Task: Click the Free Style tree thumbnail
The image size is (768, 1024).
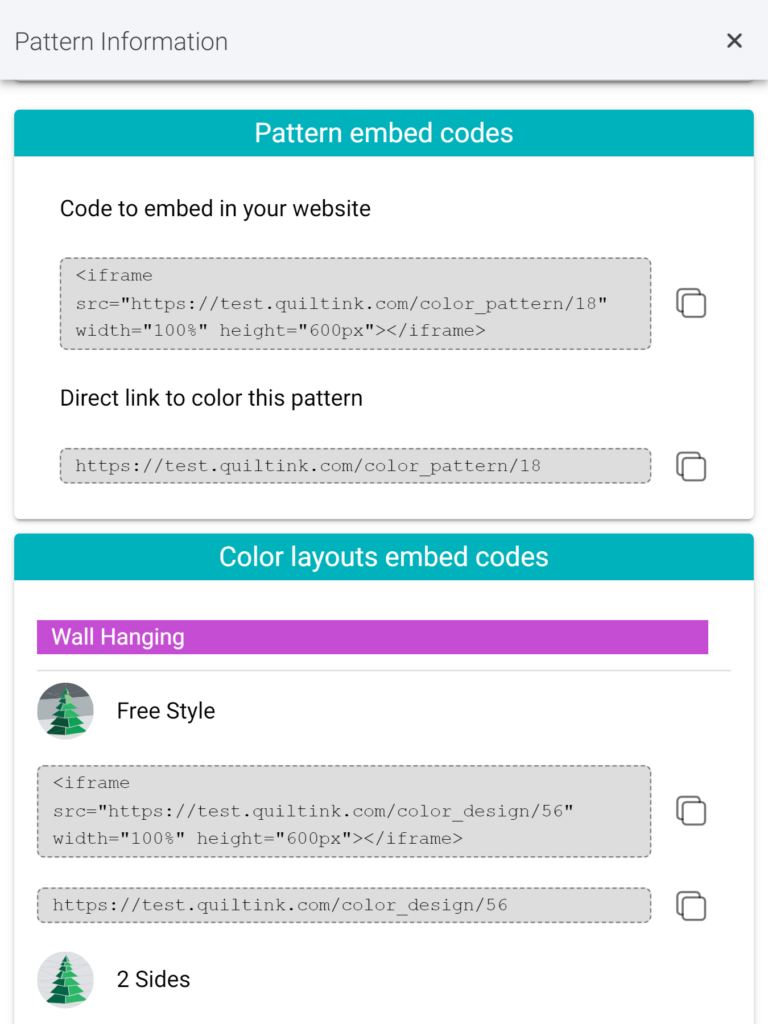Action: [65, 711]
